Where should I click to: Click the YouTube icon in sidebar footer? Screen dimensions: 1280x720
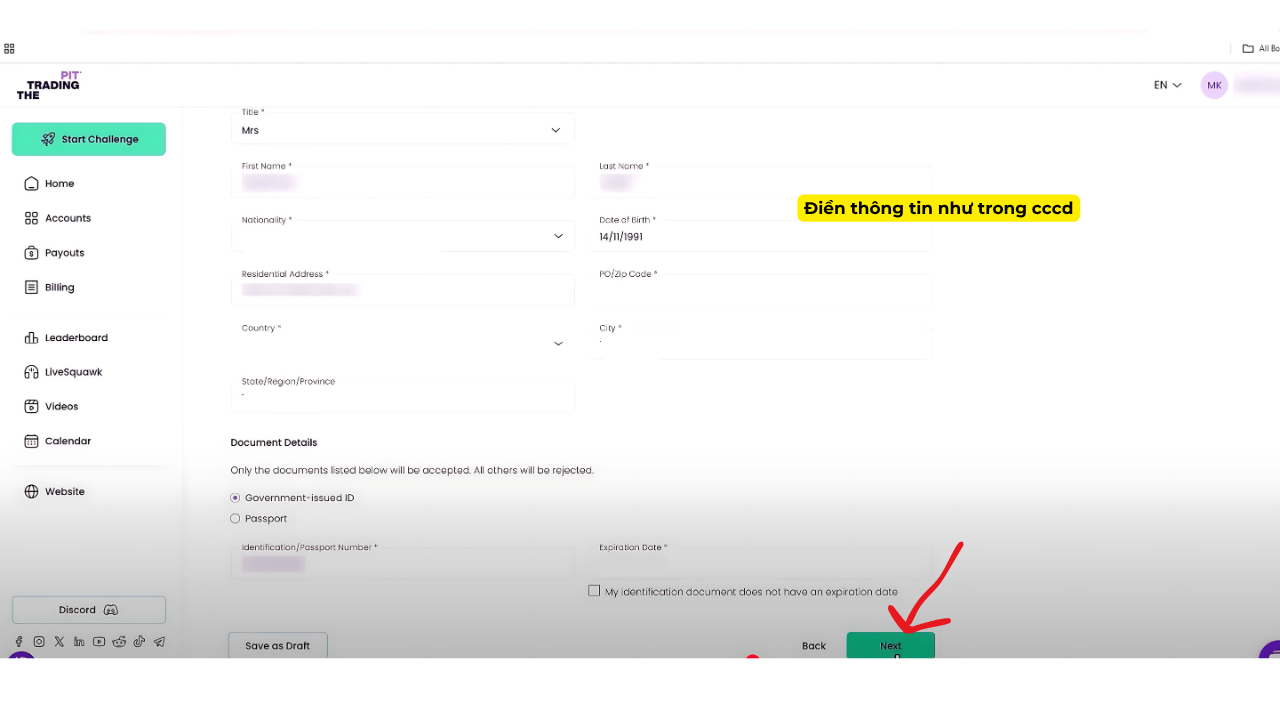(99, 642)
